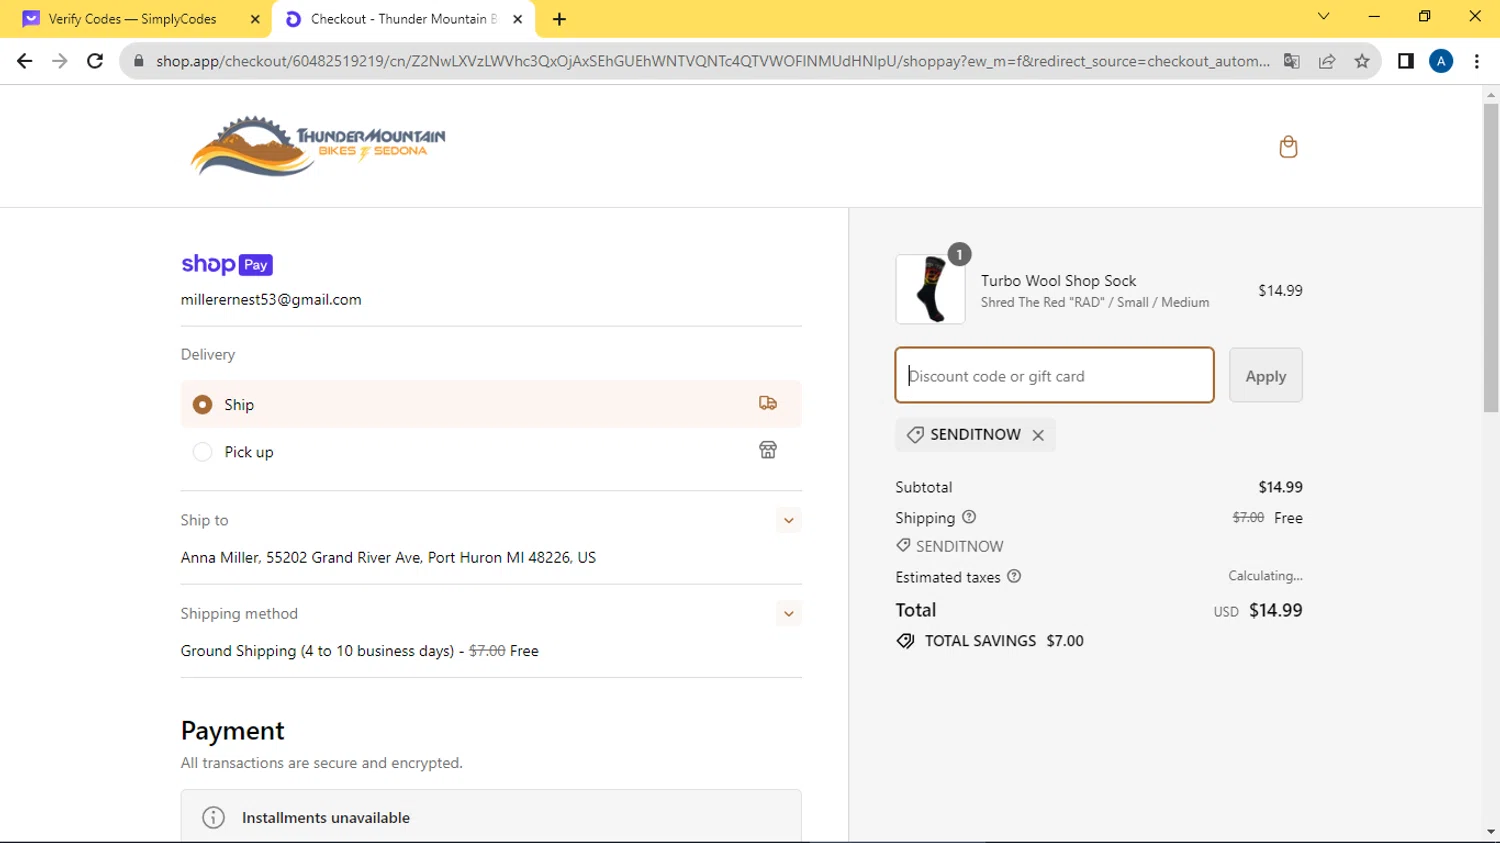Expand the Ship to address section
This screenshot has height=843, width=1500.
point(789,520)
